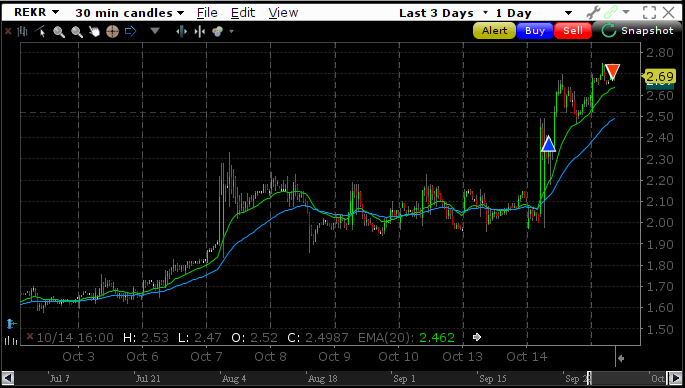Select the hand pan tool
The height and width of the screenshot is (388, 685).
click(94, 31)
